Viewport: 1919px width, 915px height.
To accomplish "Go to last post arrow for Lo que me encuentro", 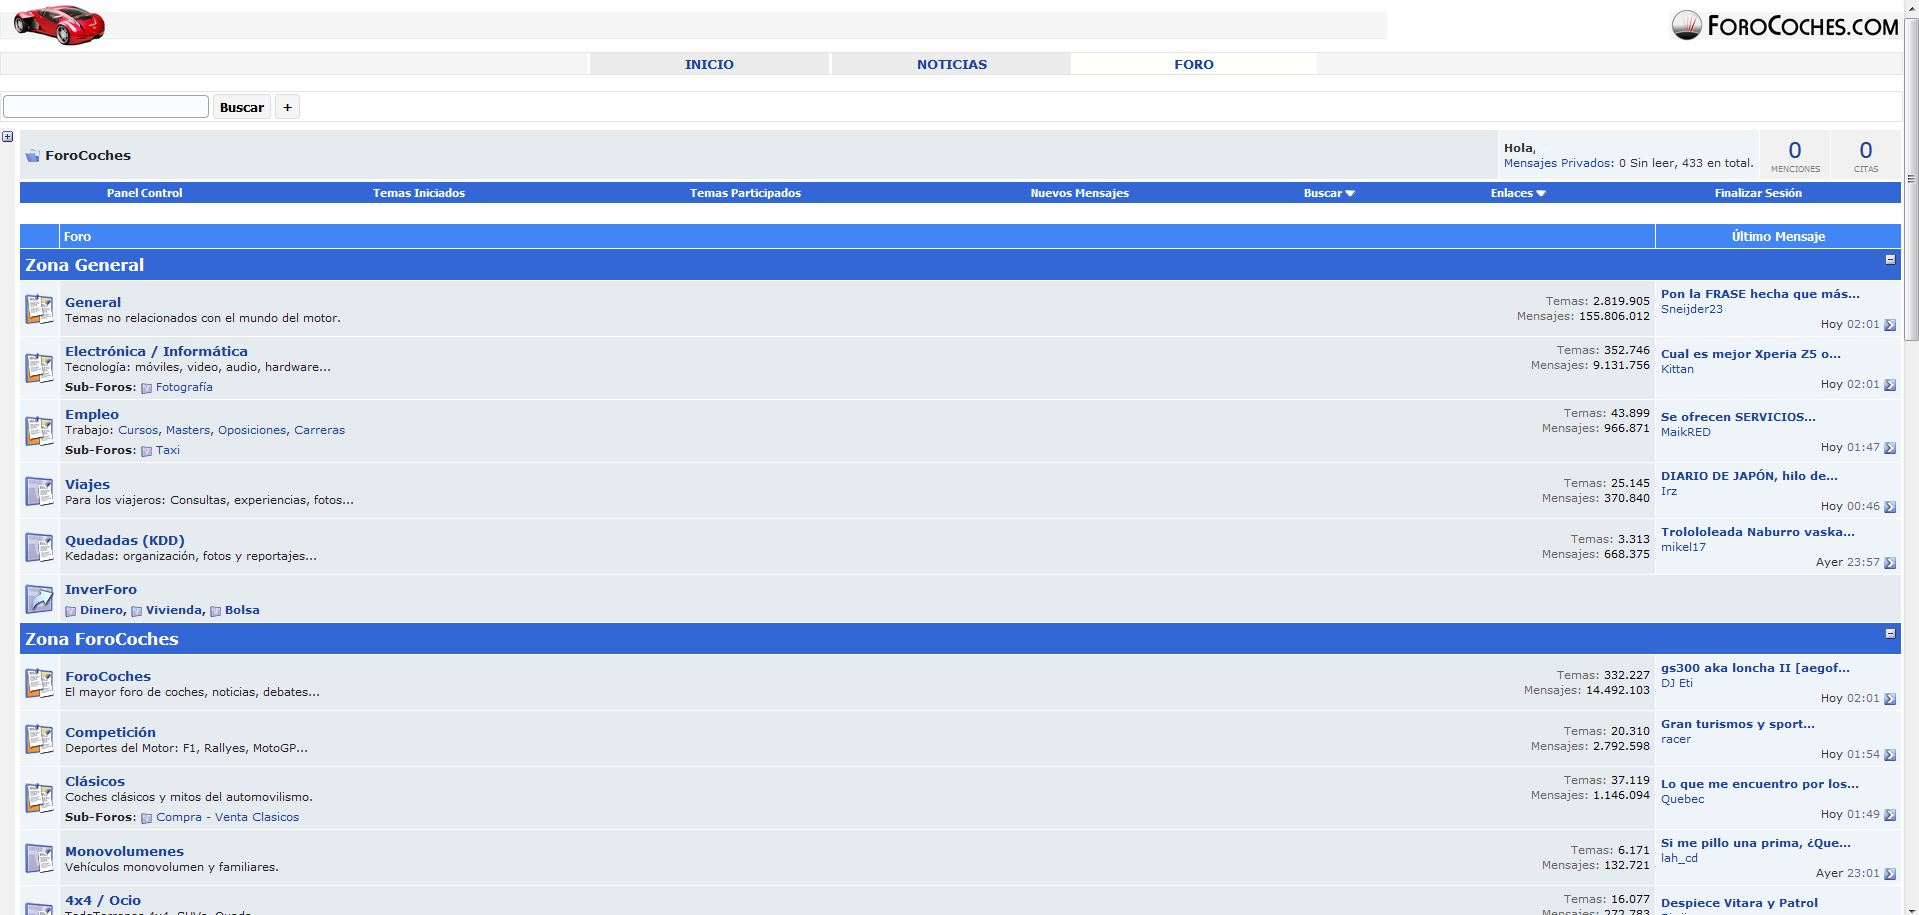I will click(x=1890, y=815).
